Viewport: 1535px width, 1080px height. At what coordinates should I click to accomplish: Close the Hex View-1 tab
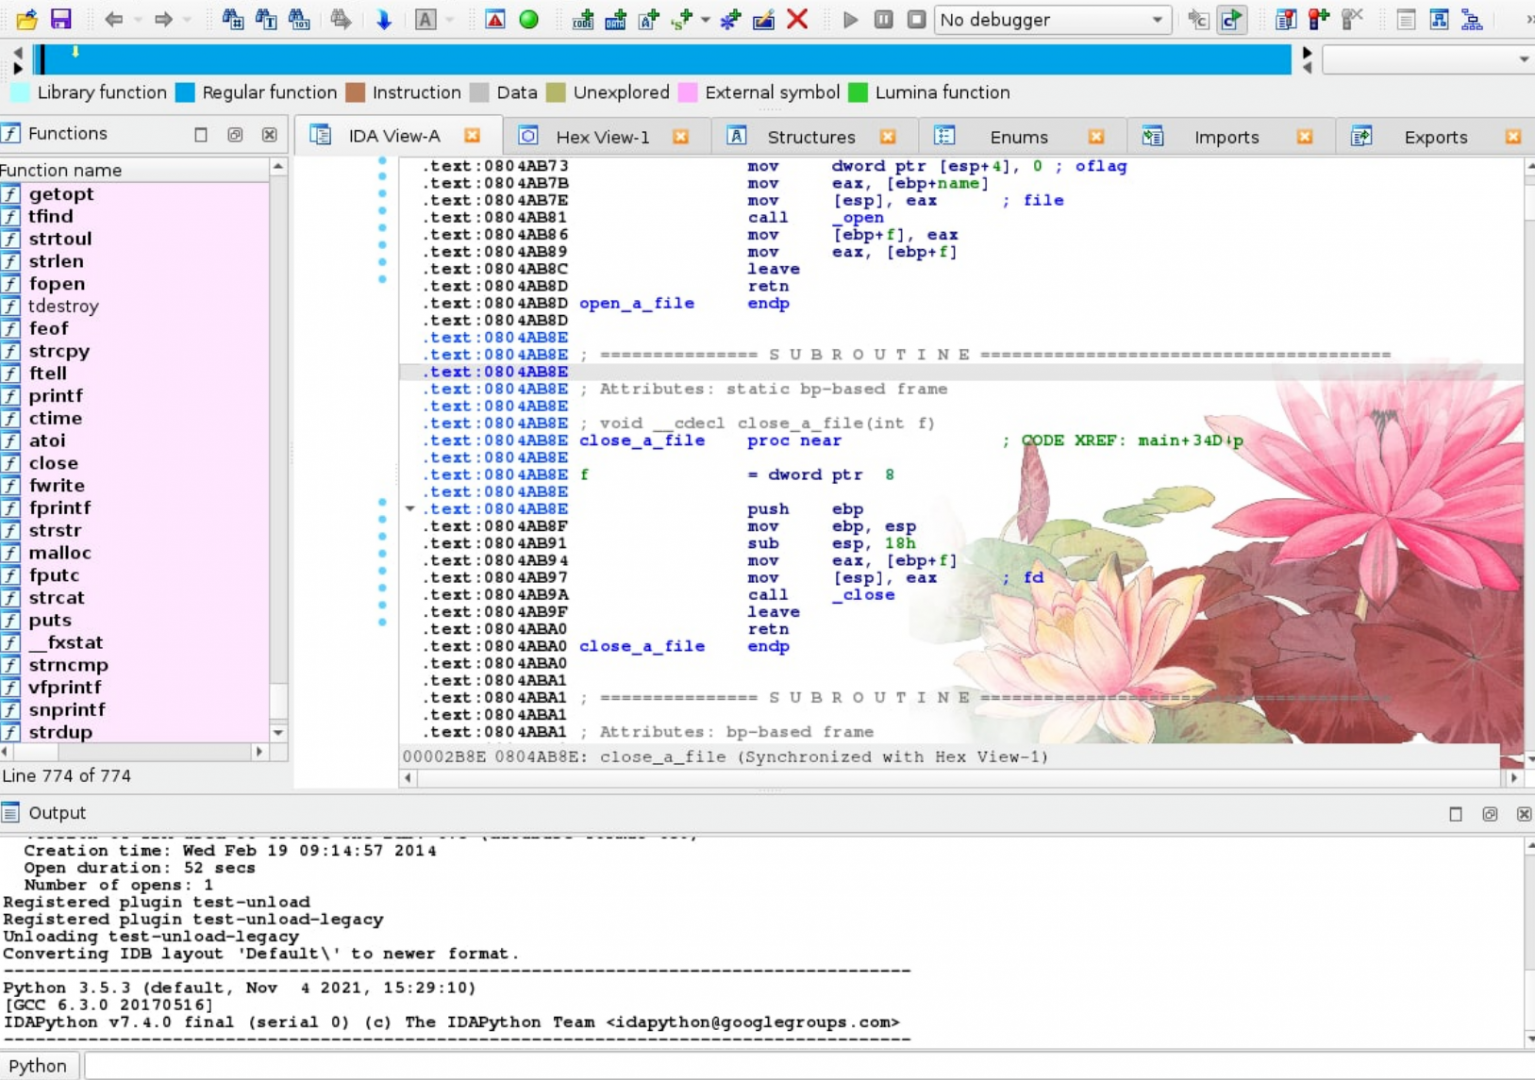coord(681,137)
